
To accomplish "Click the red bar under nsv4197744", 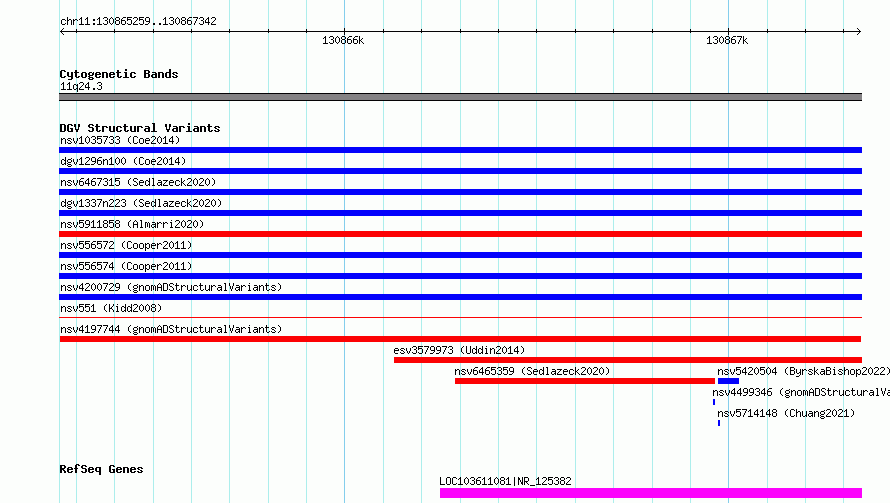I will coord(460,339).
